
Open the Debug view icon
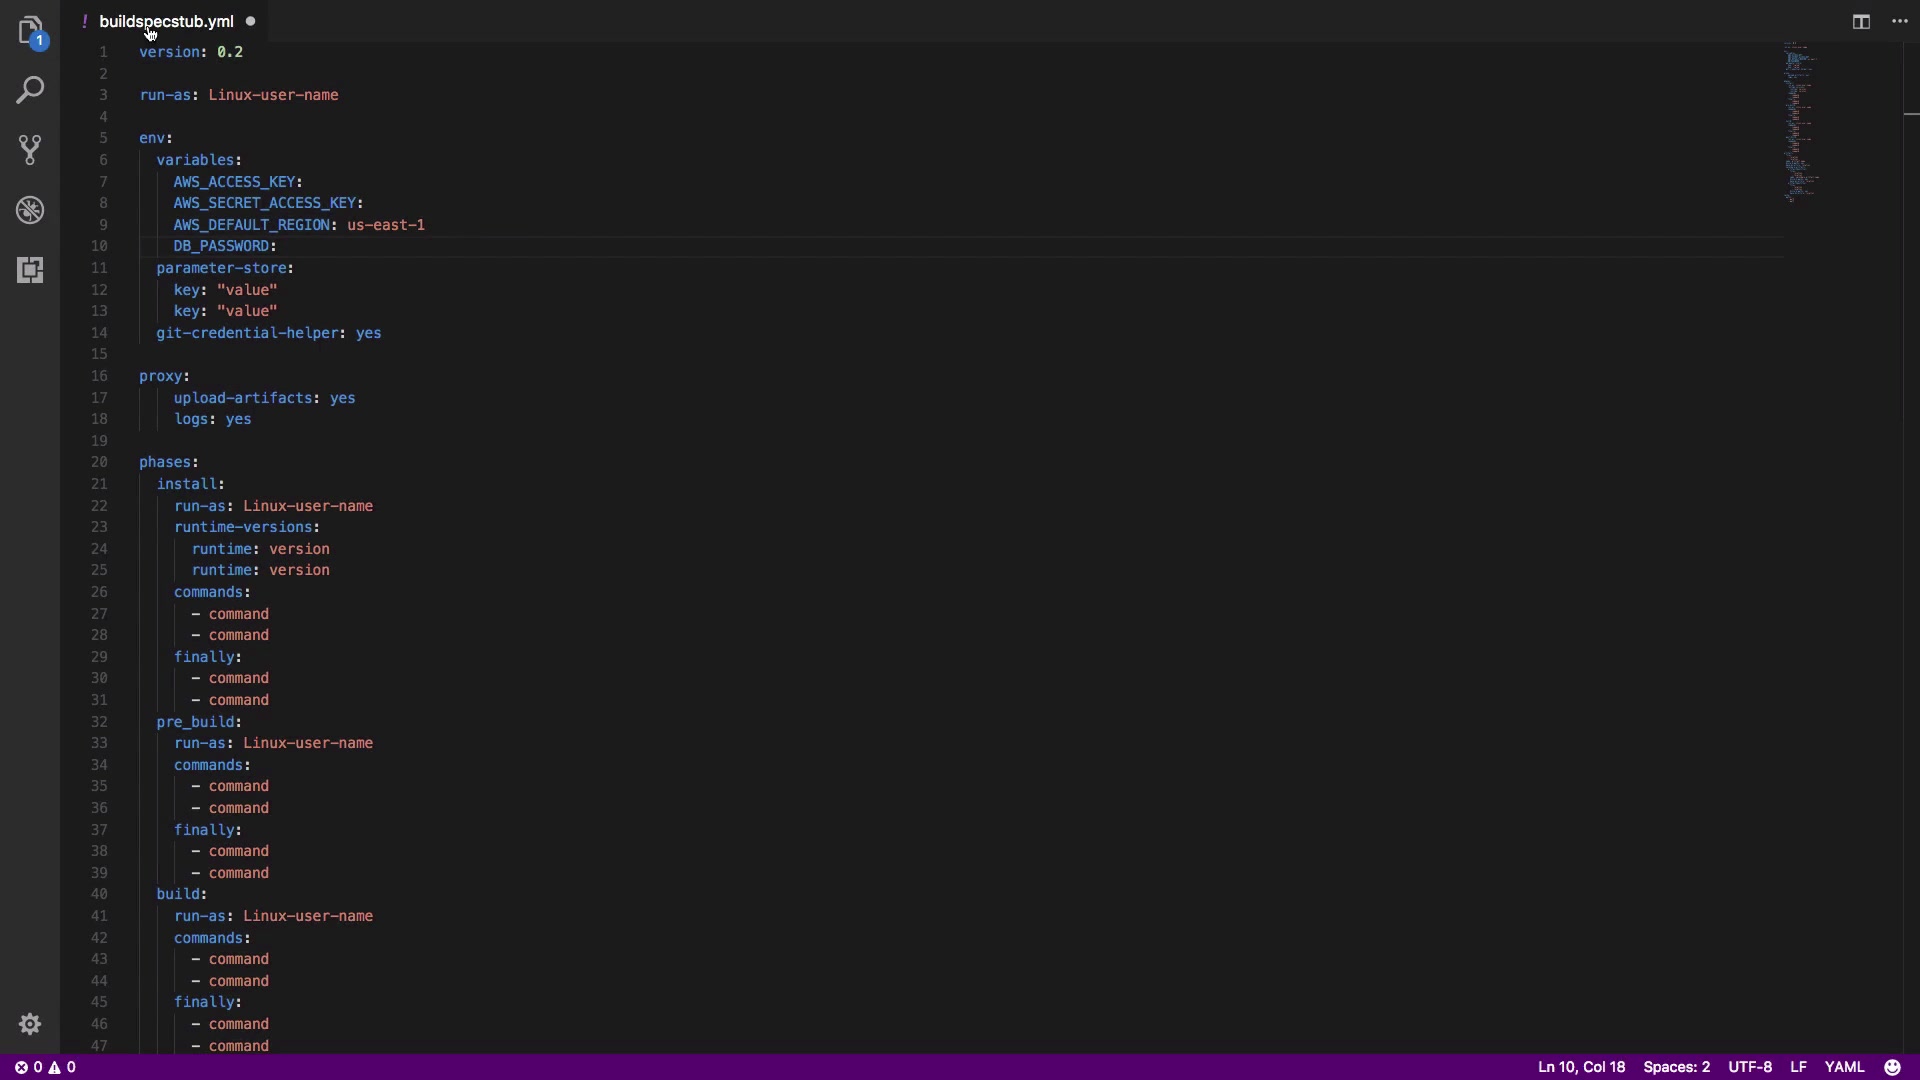(x=30, y=210)
